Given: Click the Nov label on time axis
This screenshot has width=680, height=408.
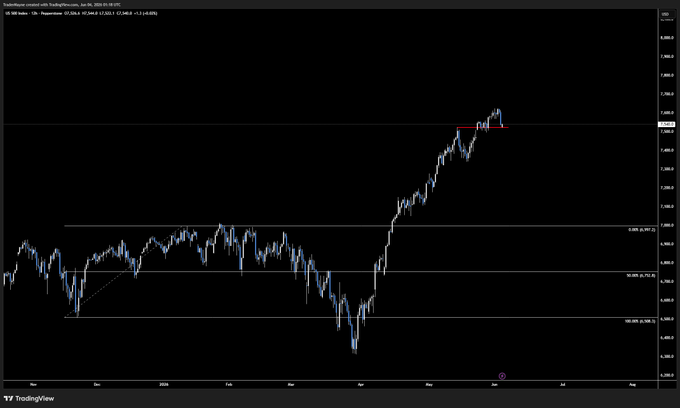Looking at the screenshot, I should pyautogui.click(x=33, y=384).
